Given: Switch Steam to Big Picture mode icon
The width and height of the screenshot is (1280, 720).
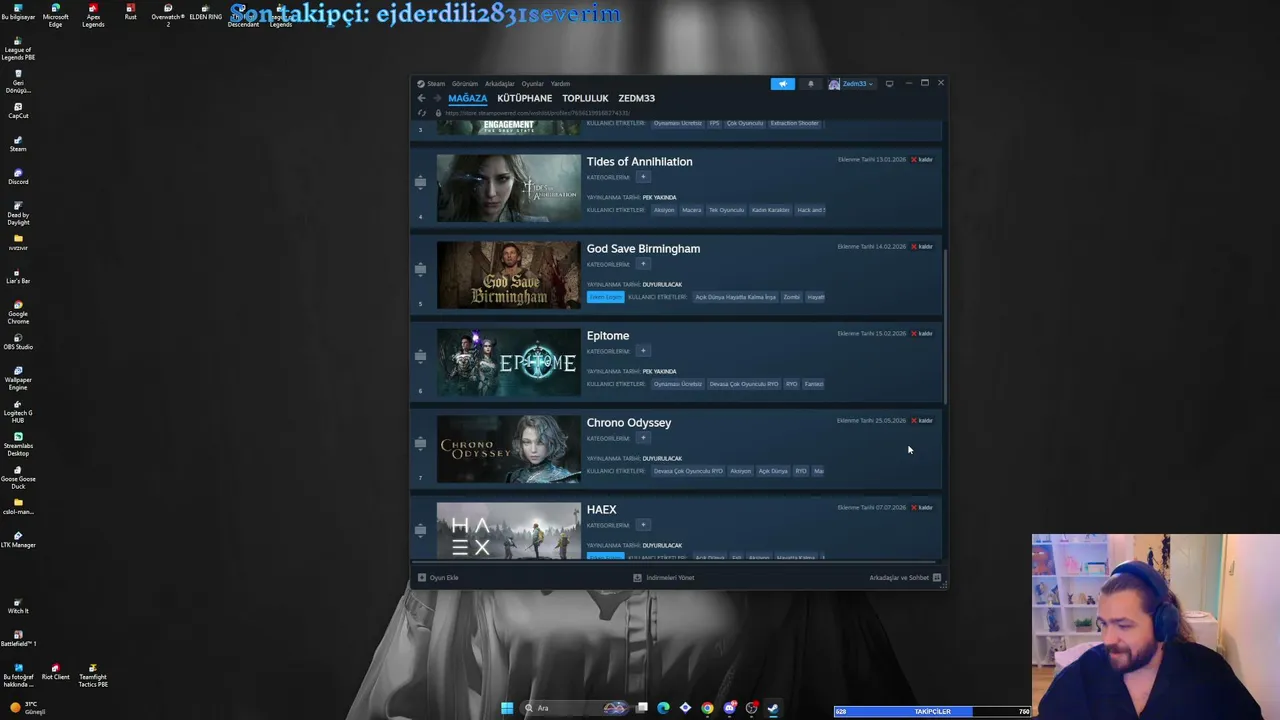Looking at the screenshot, I should pyautogui.click(x=889, y=84).
